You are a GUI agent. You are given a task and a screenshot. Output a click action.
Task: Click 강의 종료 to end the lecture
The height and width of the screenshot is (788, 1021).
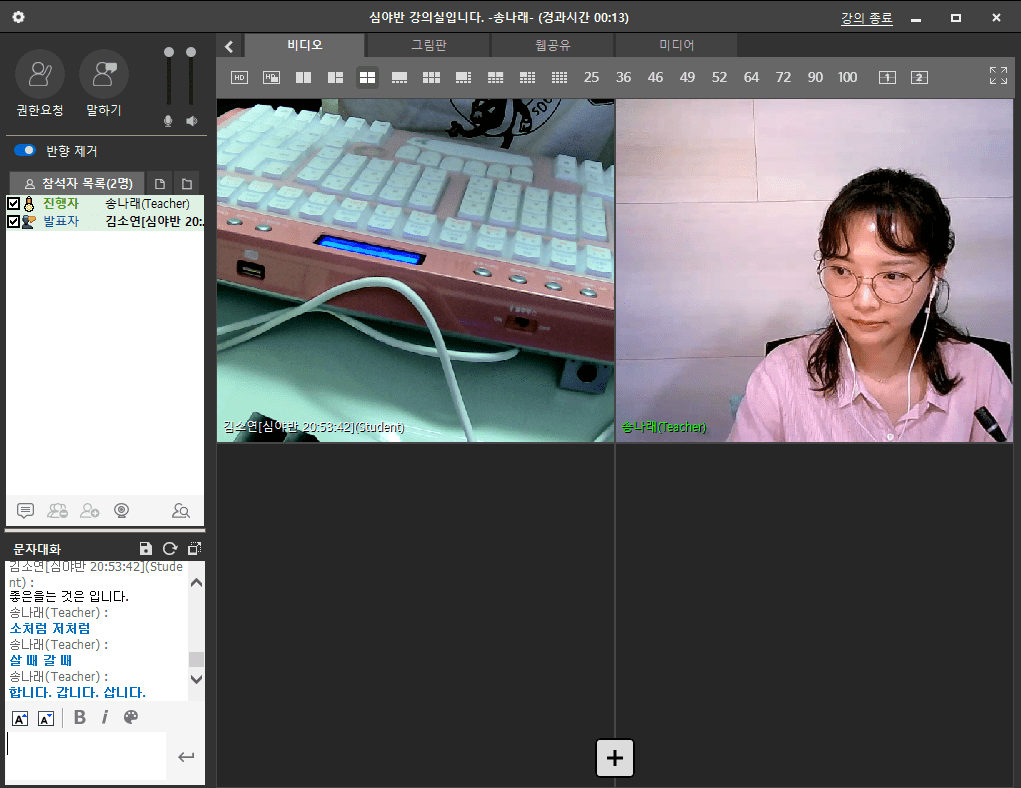(865, 18)
